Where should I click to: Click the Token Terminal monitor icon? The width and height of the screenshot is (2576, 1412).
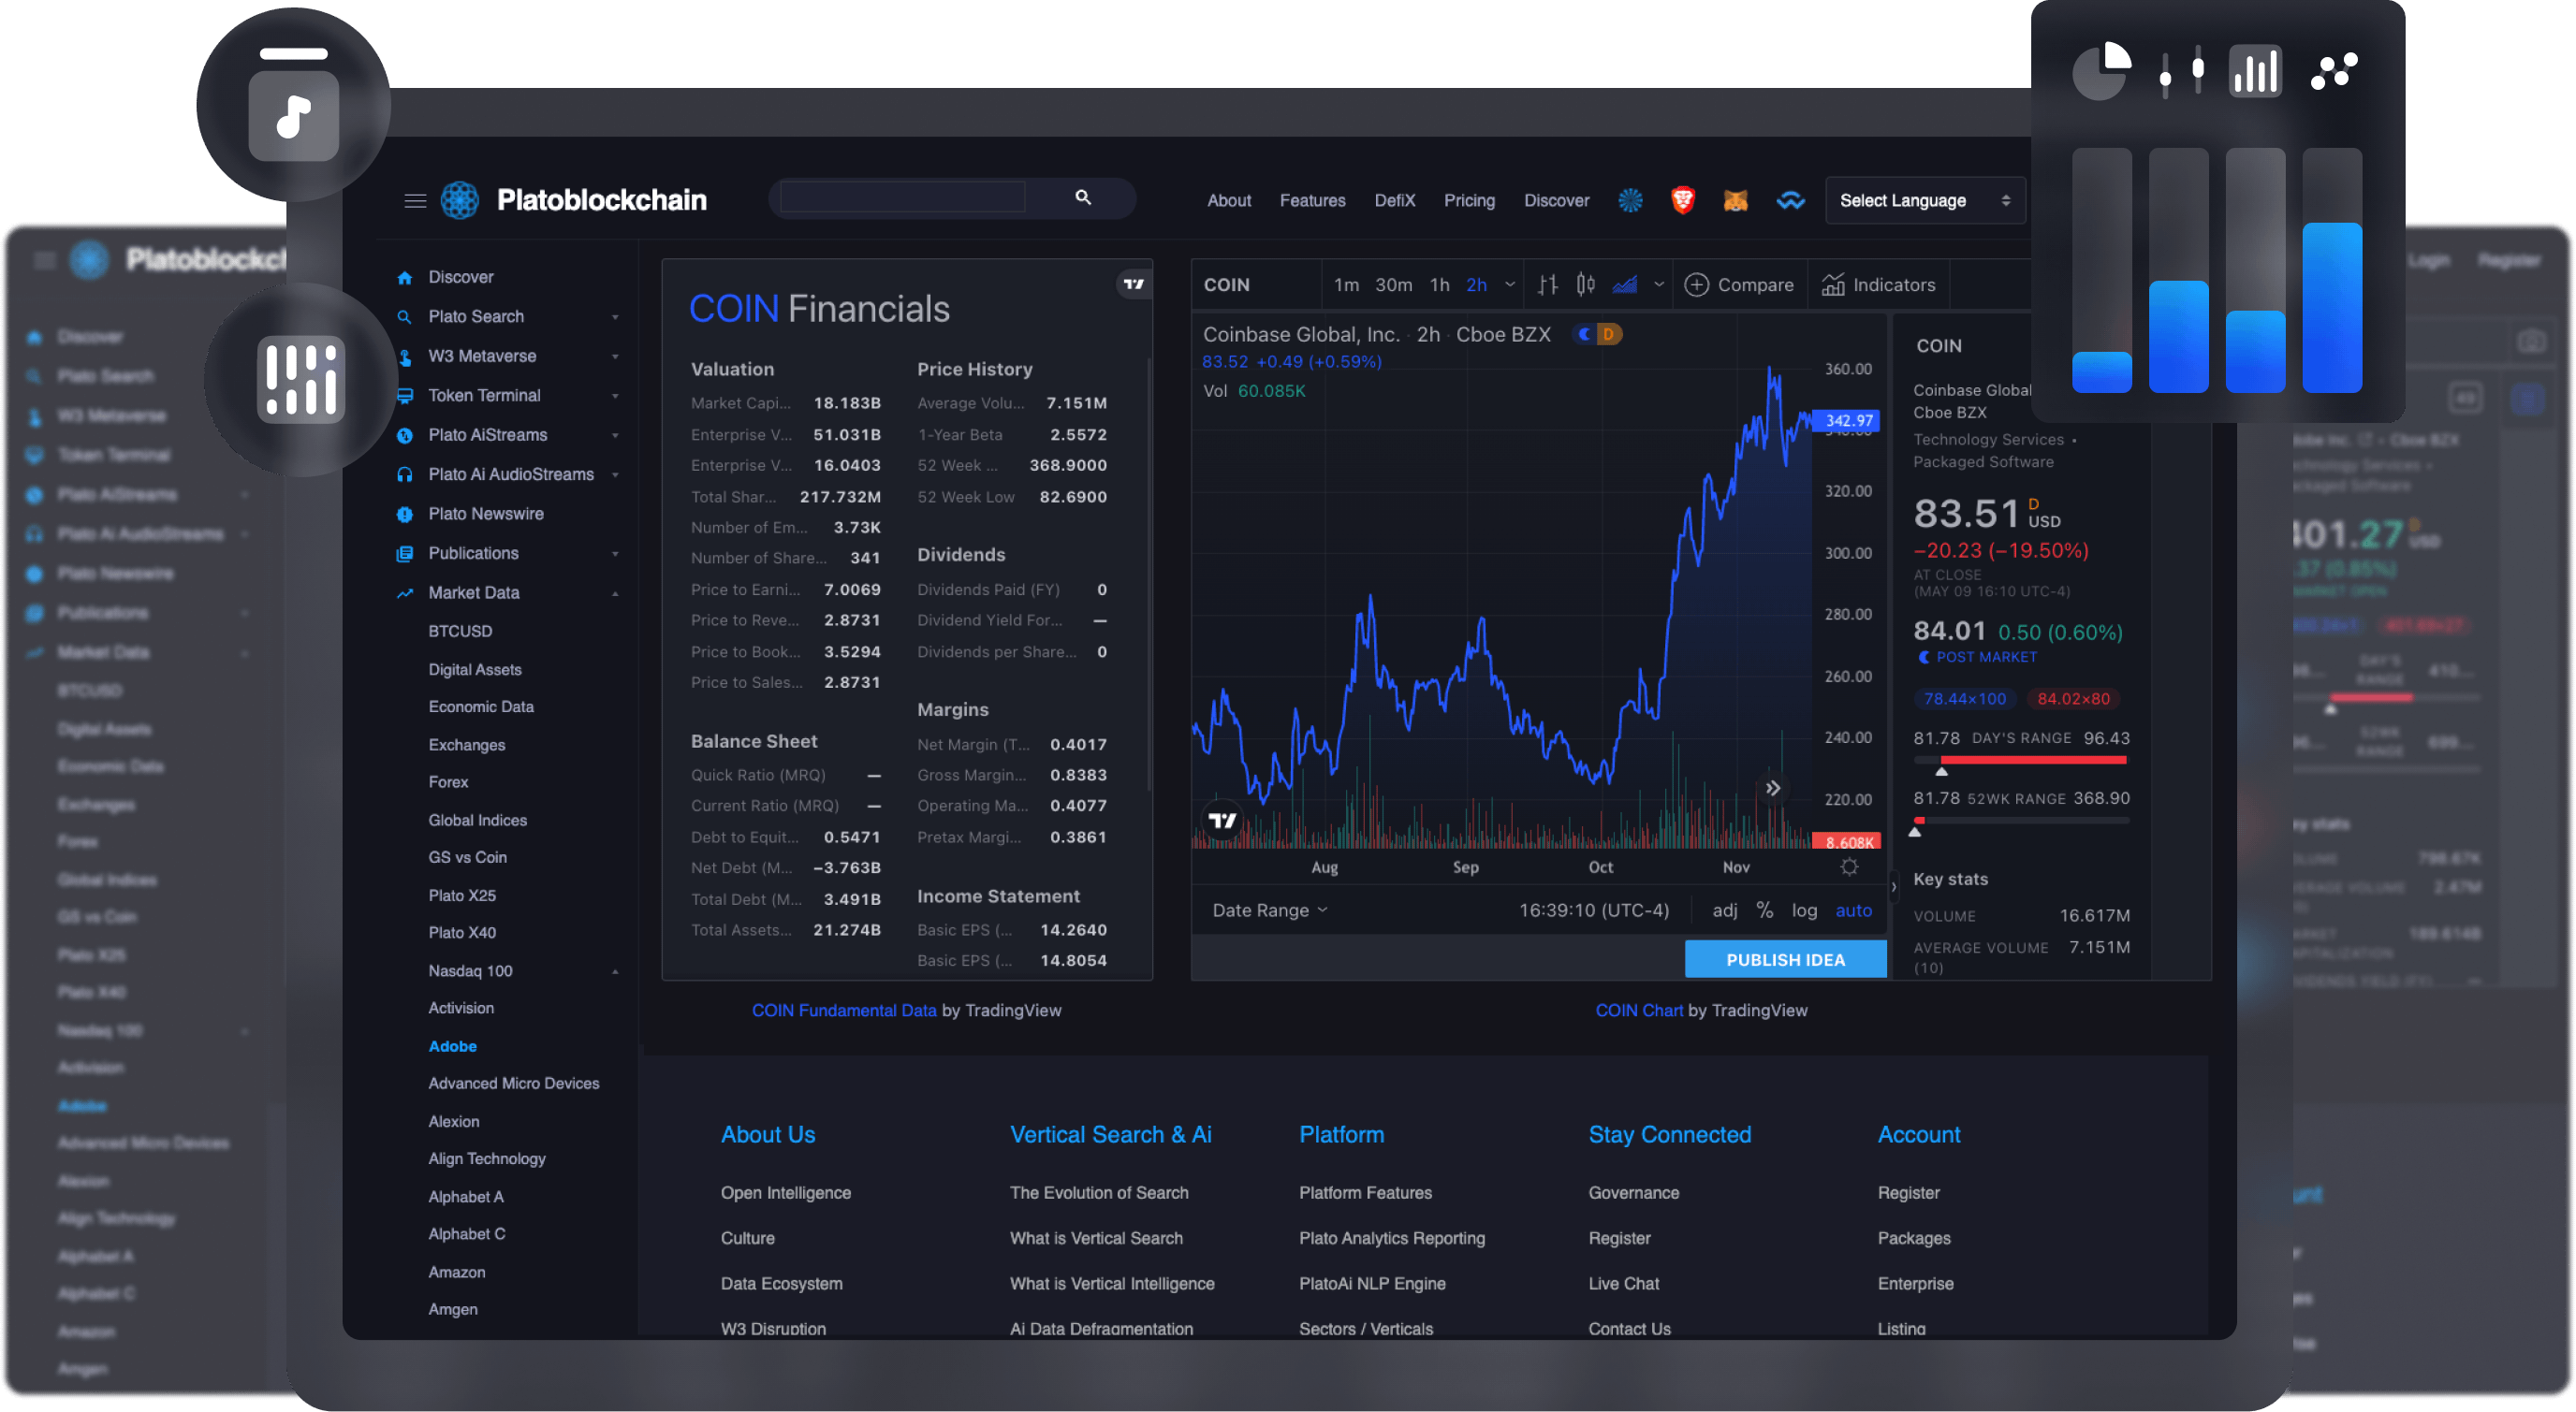(405, 396)
